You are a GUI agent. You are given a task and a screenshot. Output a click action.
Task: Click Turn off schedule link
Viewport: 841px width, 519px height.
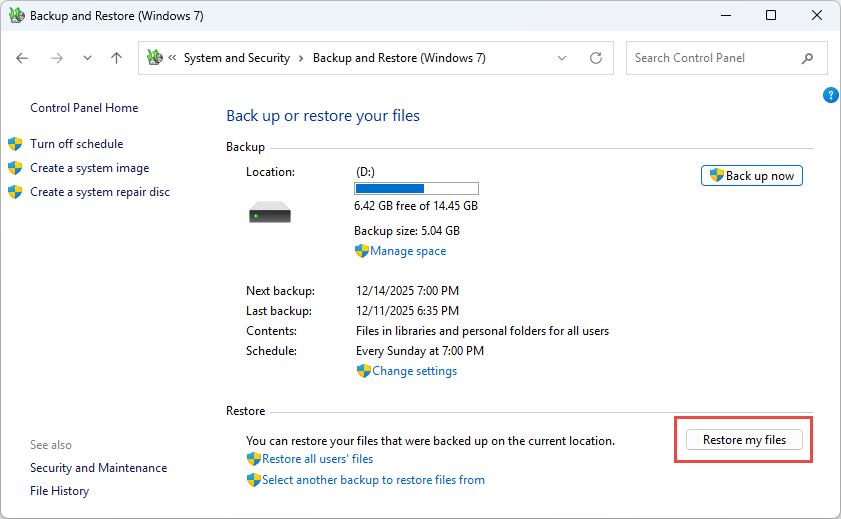pyautogui.click(x=77, y=144)
